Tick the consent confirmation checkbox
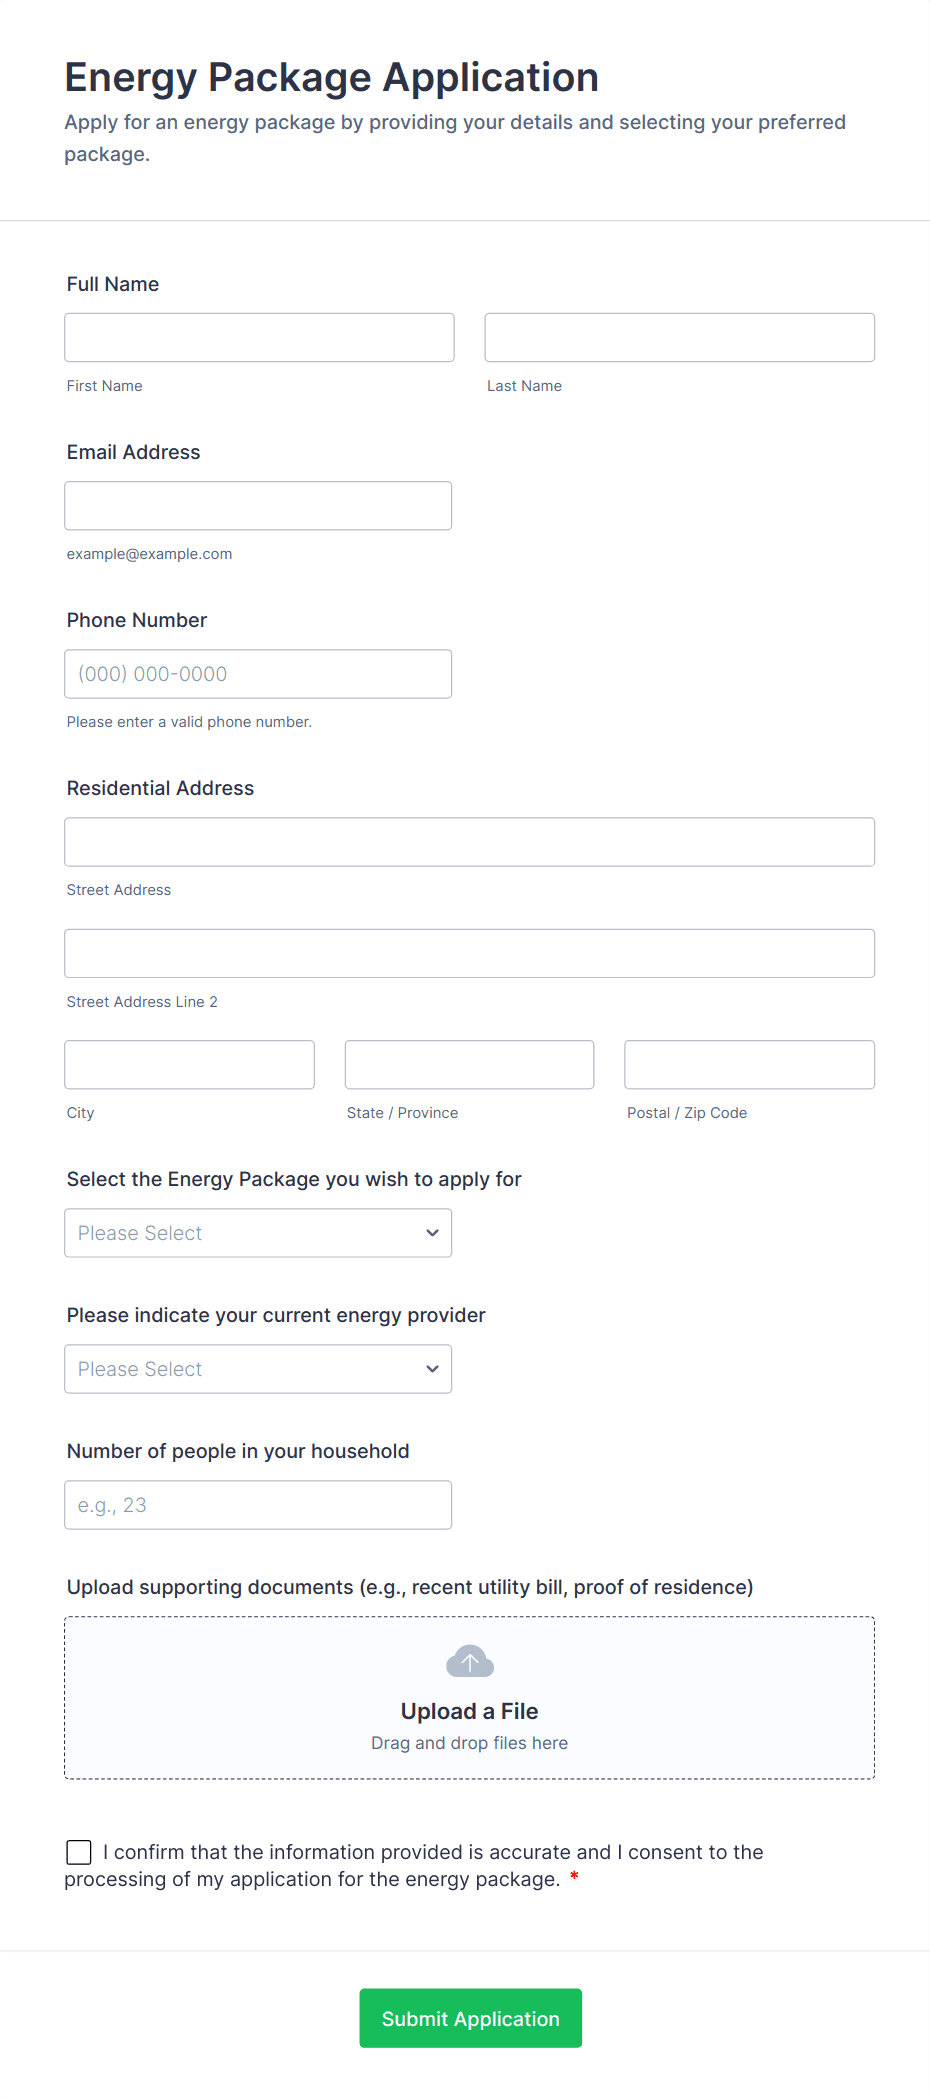 tap(79, 1852)
